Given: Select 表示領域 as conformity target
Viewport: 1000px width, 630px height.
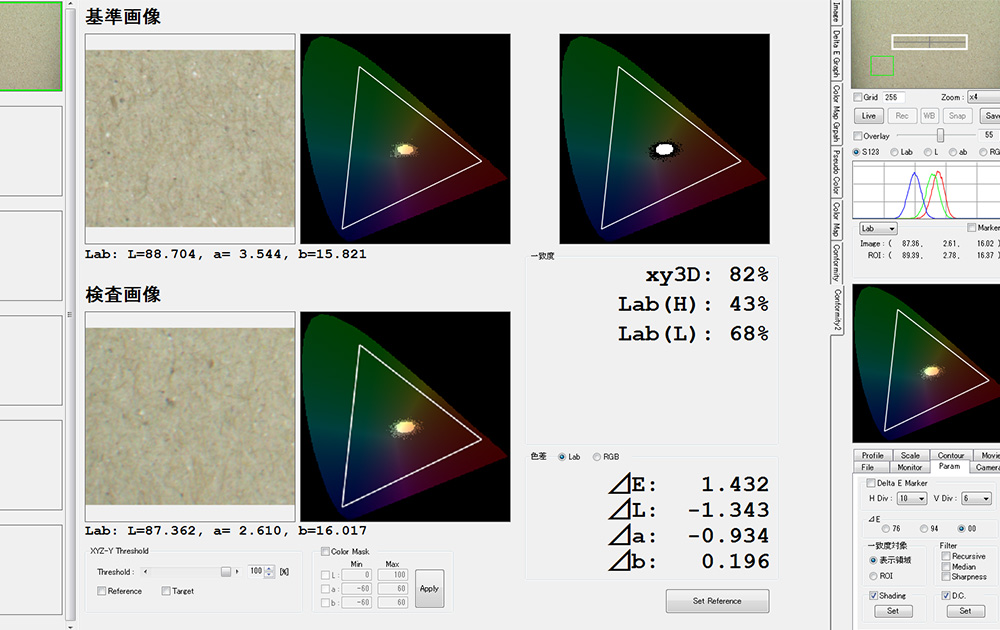Looking at the screenshot, I should 873,560.
